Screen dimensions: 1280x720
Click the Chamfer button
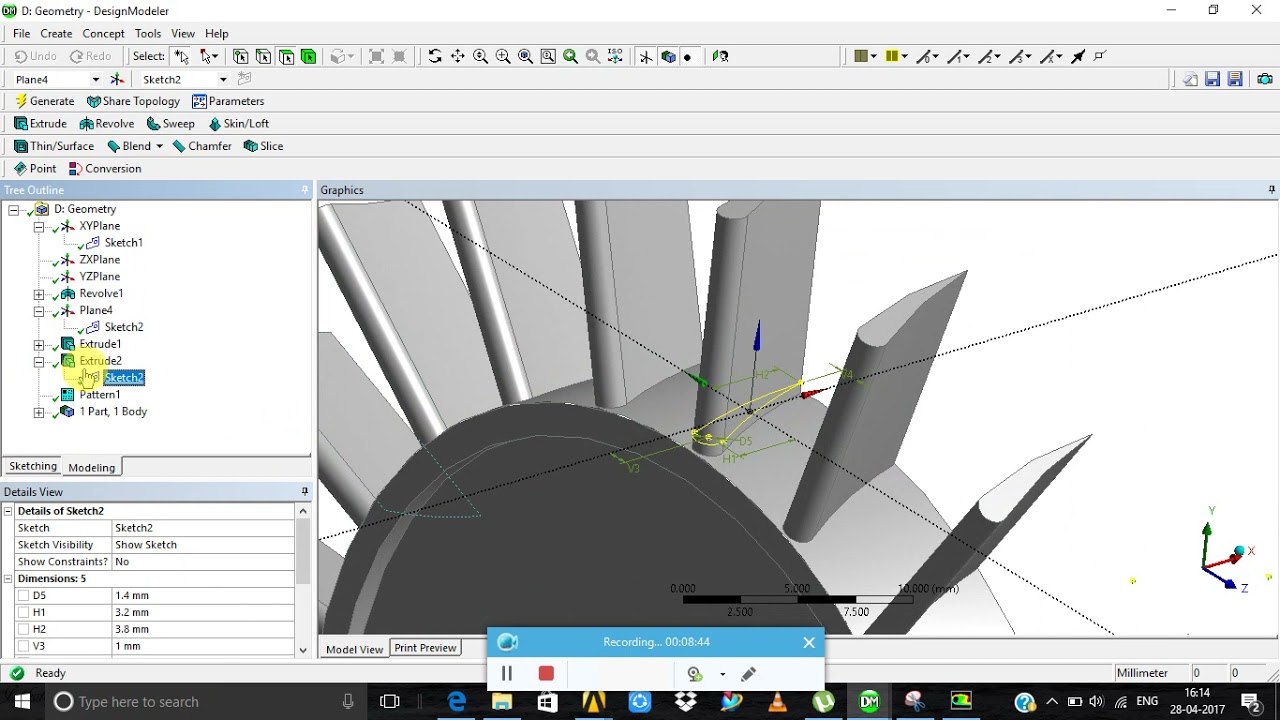pyautogui.click(x=201, y=146)
